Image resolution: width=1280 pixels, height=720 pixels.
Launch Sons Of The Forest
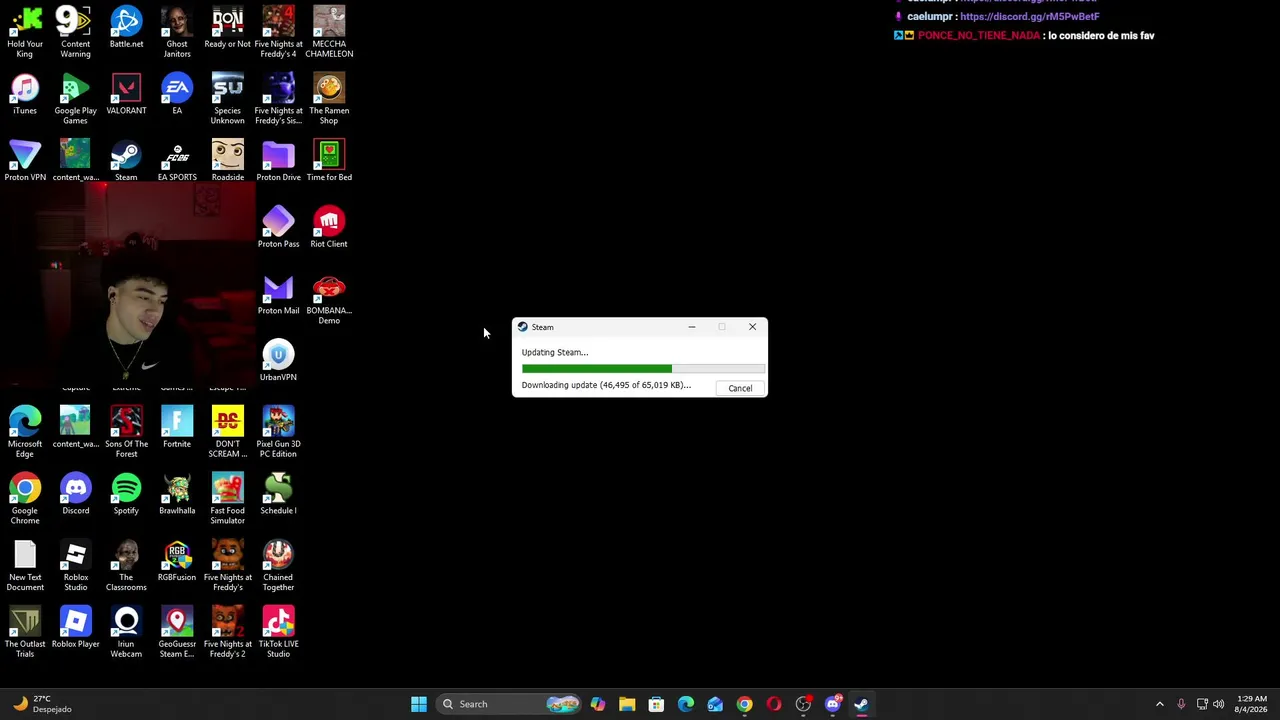click(126, 432)
